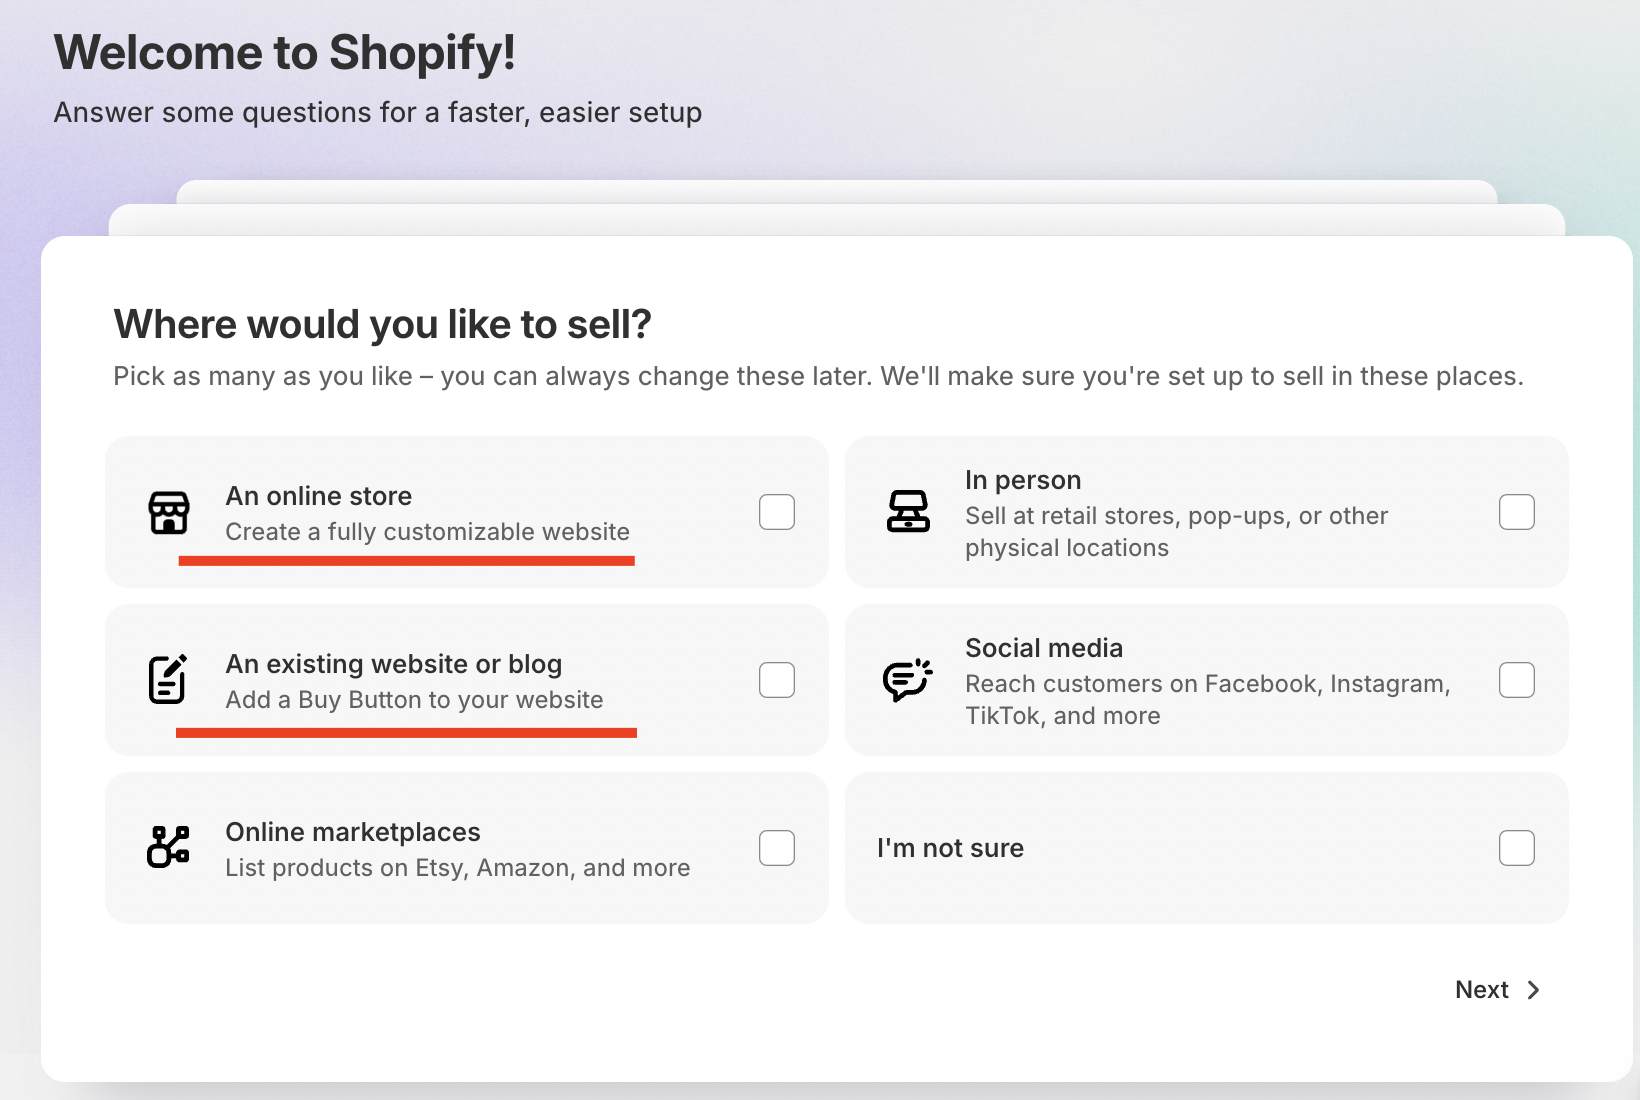Click 'Create a fully customizable website' description
This screenshot has width=1640, height=1100.
coord(428,532)
